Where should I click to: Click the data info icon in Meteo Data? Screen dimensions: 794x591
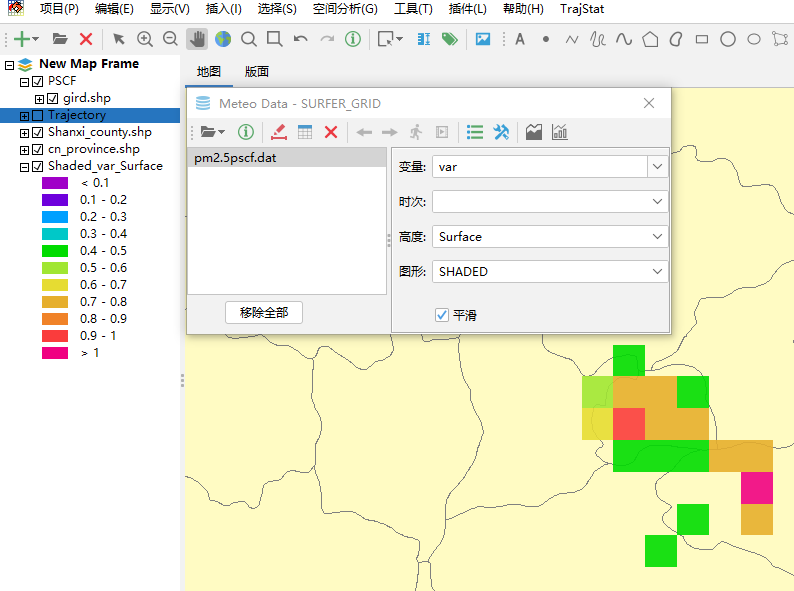pos(245,132)
